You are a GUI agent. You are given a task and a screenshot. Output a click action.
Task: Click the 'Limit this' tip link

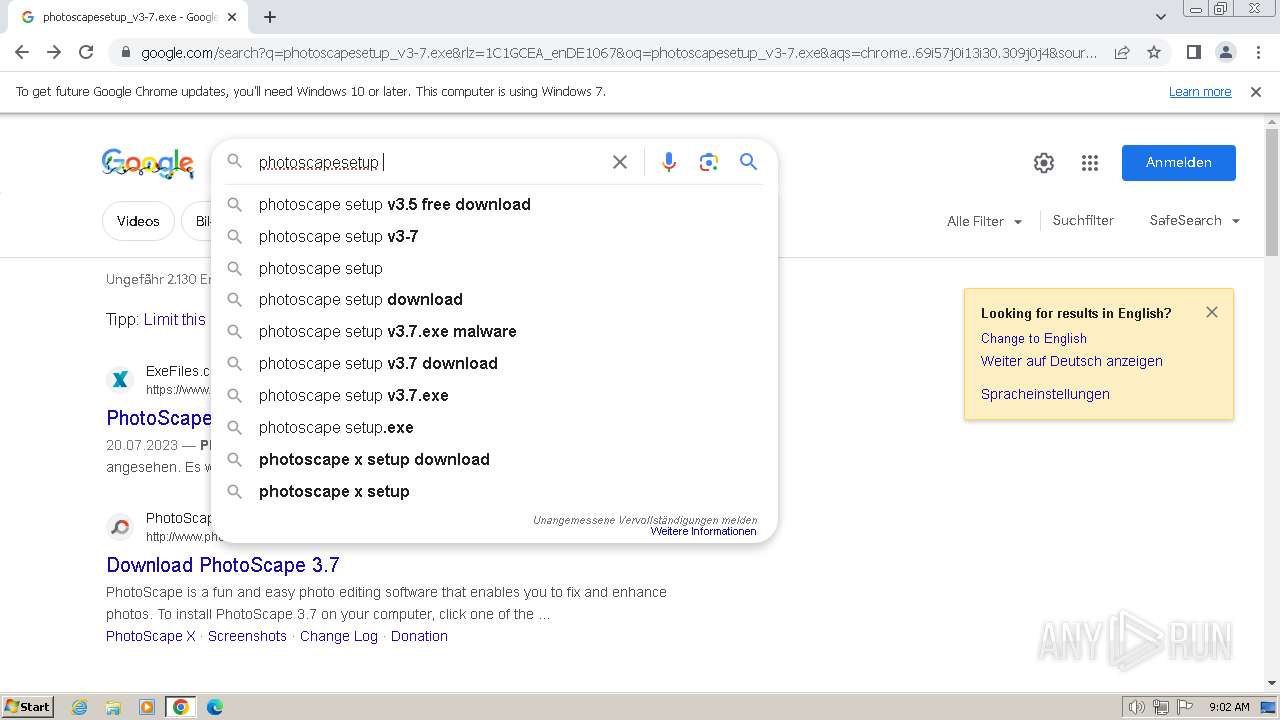175,319
